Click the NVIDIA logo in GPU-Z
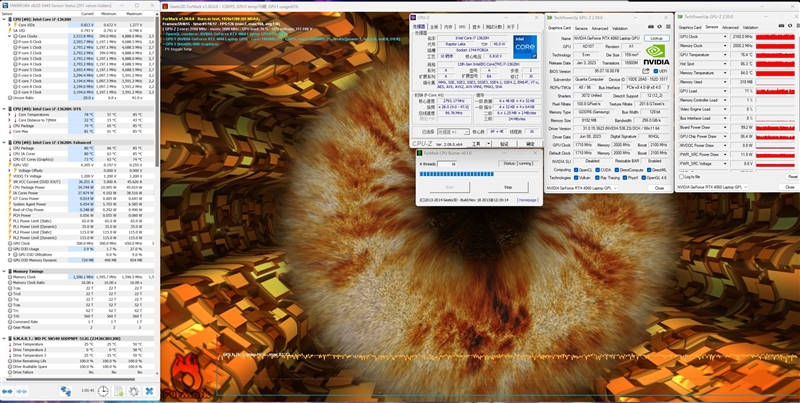The image size is (800, 403). tap(657, 55)
